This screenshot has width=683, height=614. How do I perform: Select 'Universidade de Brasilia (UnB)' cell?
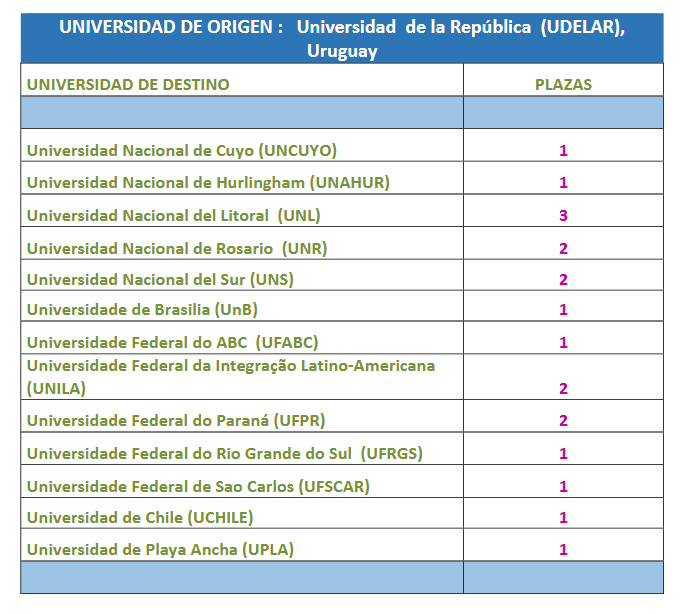point(242,306)
